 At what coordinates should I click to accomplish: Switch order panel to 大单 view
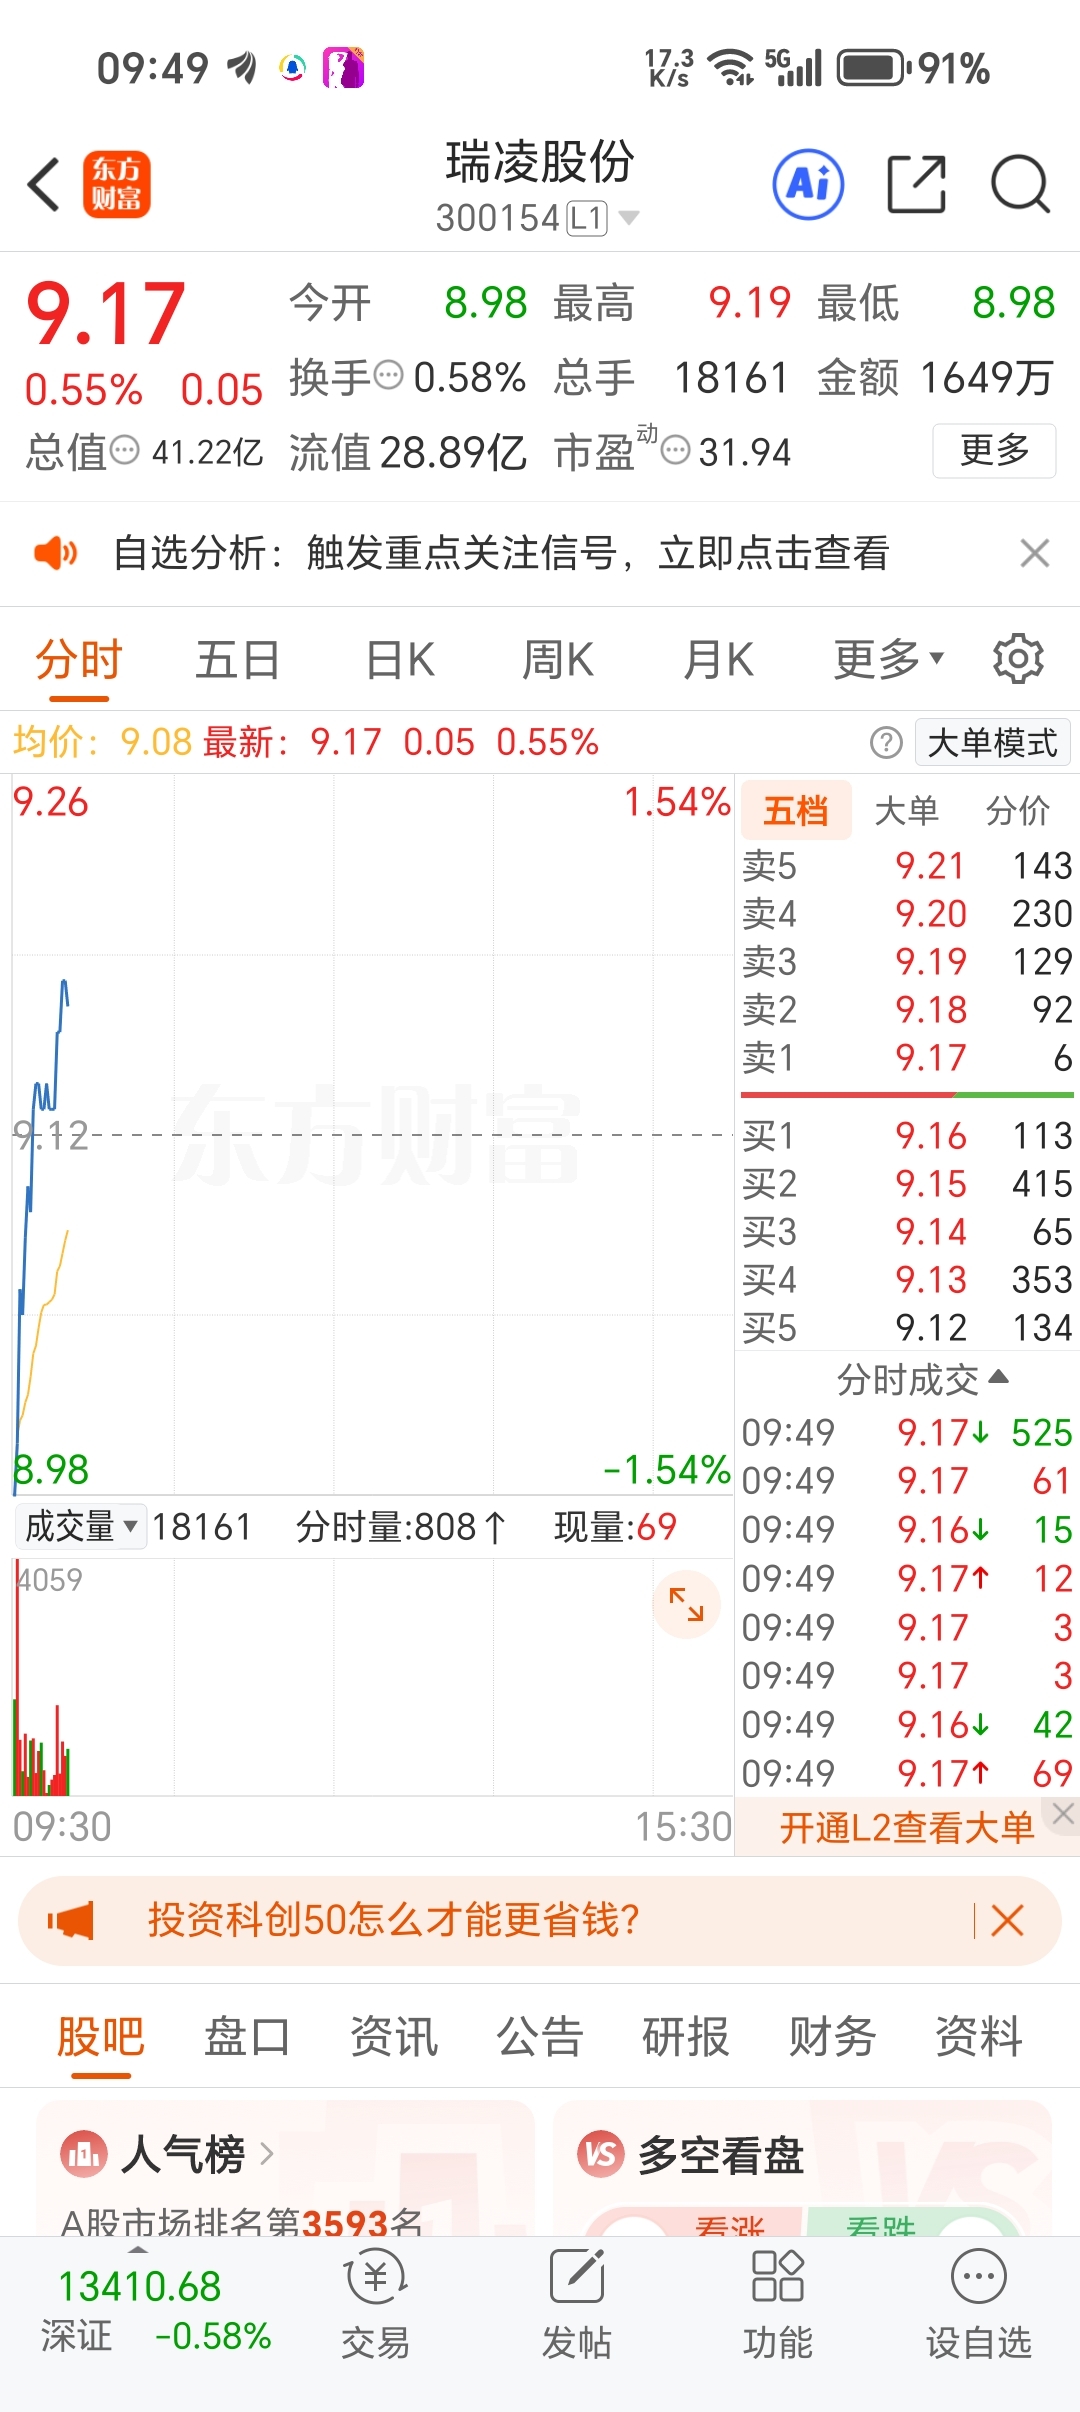coord(906,811)
